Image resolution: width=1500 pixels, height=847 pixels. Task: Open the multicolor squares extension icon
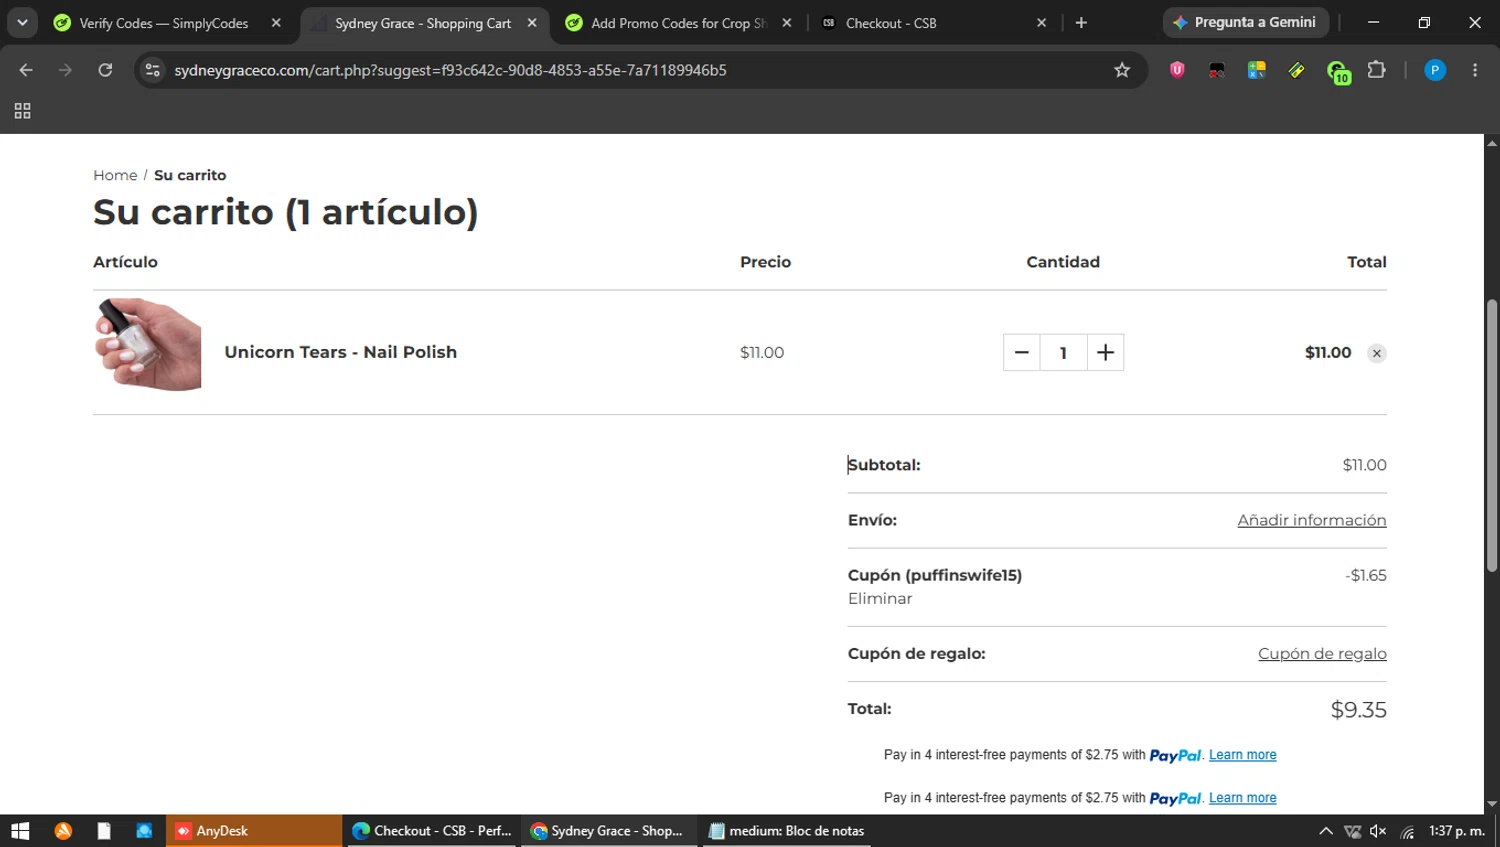point(1257,70)
